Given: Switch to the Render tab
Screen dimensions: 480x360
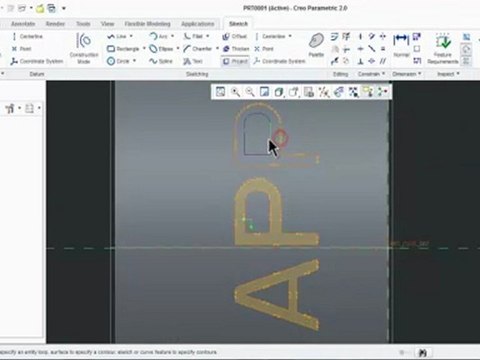Looking at the screenshot, I should point(55,24).
